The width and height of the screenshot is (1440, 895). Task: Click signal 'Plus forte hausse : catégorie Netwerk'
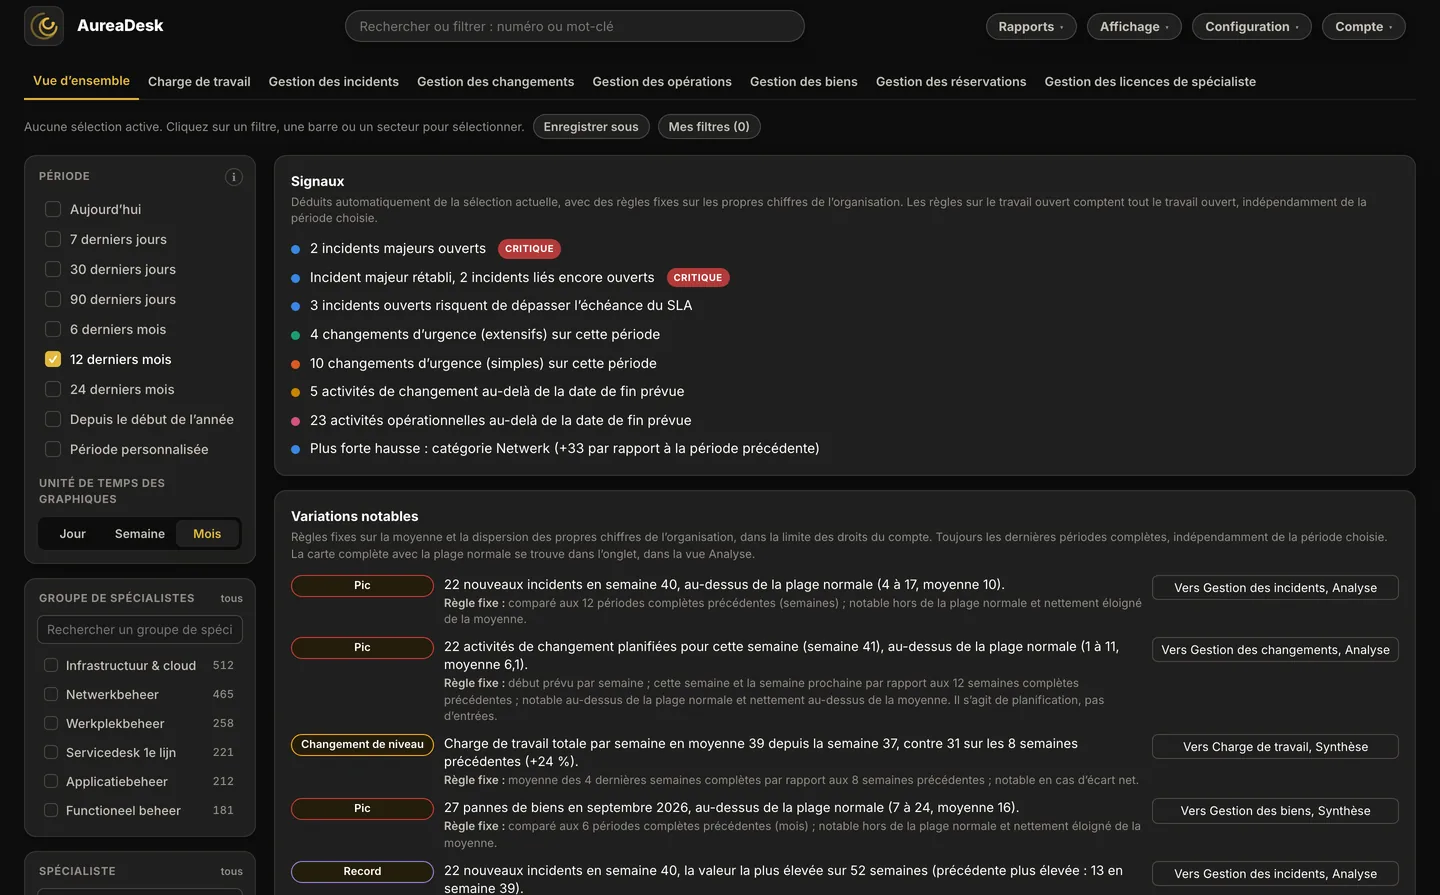tap(565, 449)
